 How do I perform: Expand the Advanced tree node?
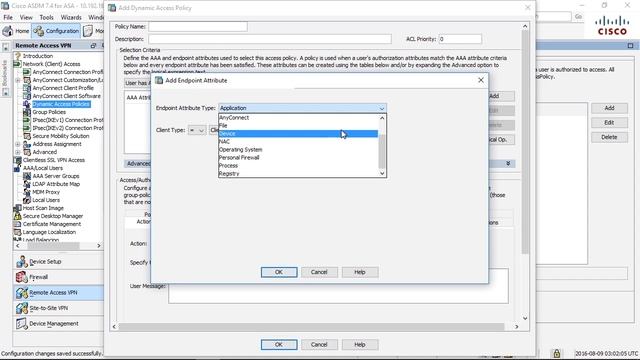coord(18,152)
